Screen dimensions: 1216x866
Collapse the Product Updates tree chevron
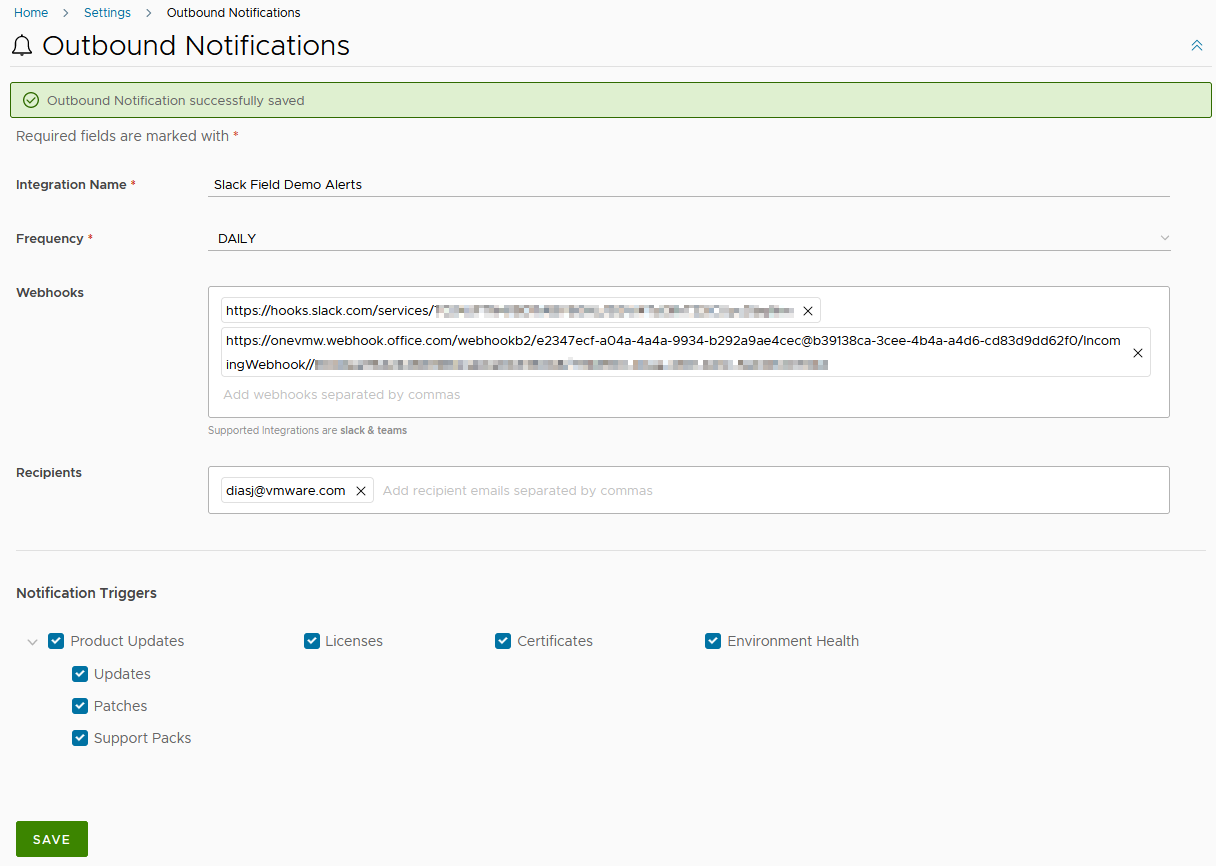pyautogui.click(x=32, y=642)
